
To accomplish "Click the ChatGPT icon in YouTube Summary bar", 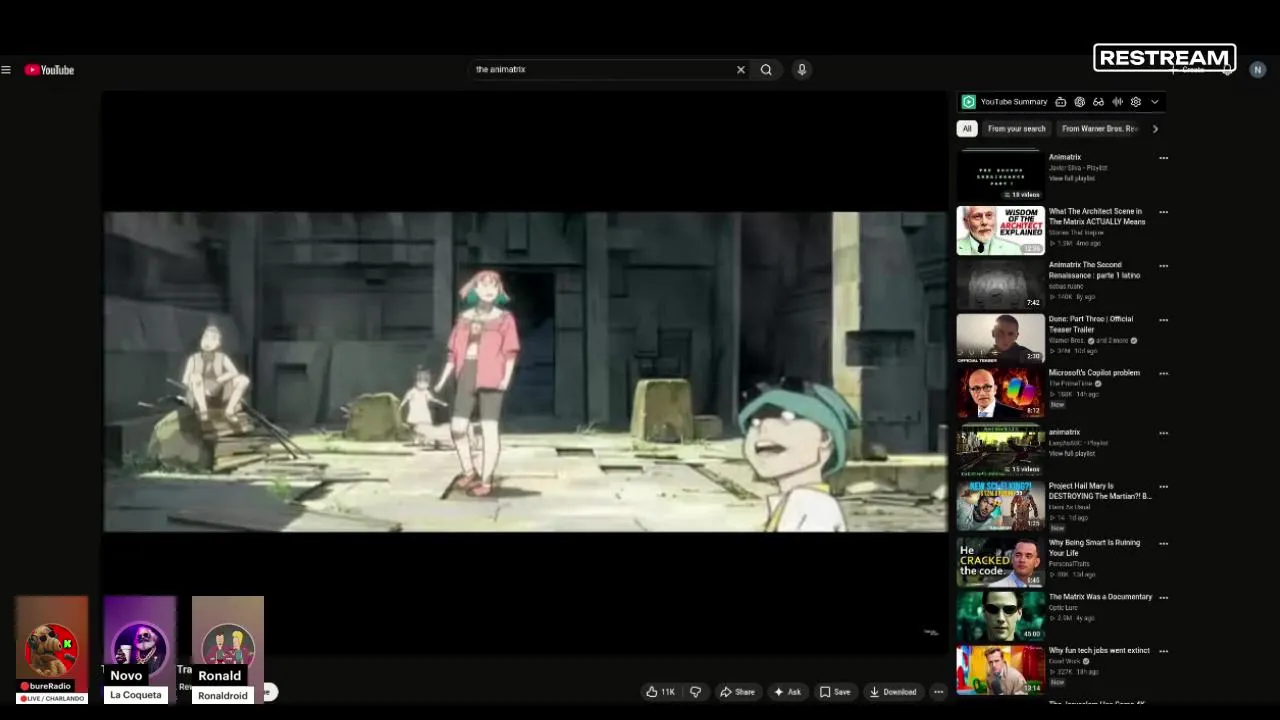I will point(1079,102).
